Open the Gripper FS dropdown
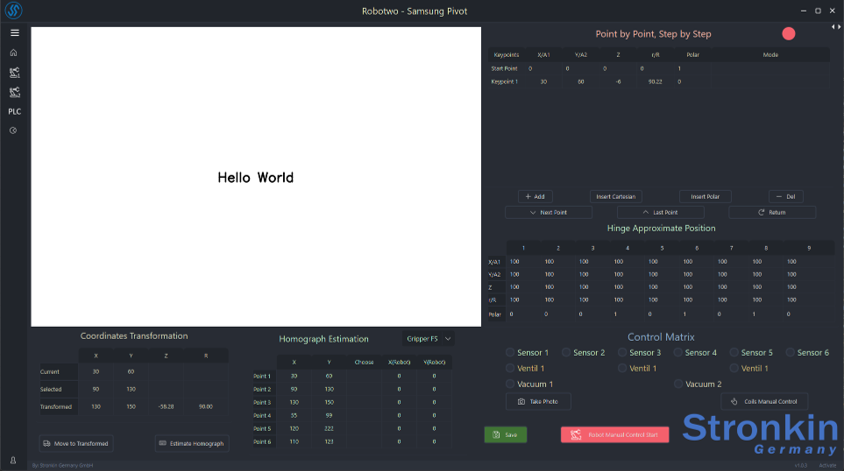This screenshot has height=471, width=844. coord(428,339)
